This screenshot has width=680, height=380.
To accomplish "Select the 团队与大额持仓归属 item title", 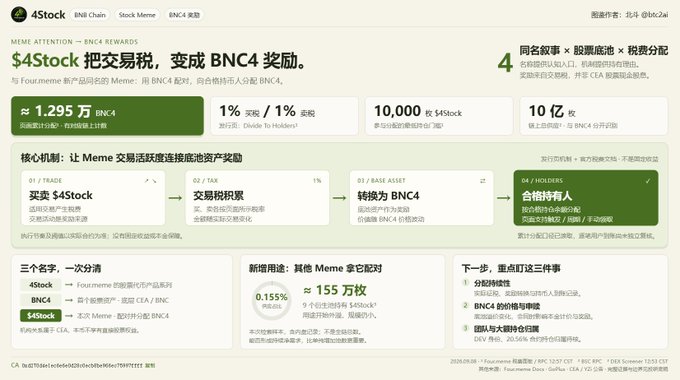I will (x=506, y=329).
